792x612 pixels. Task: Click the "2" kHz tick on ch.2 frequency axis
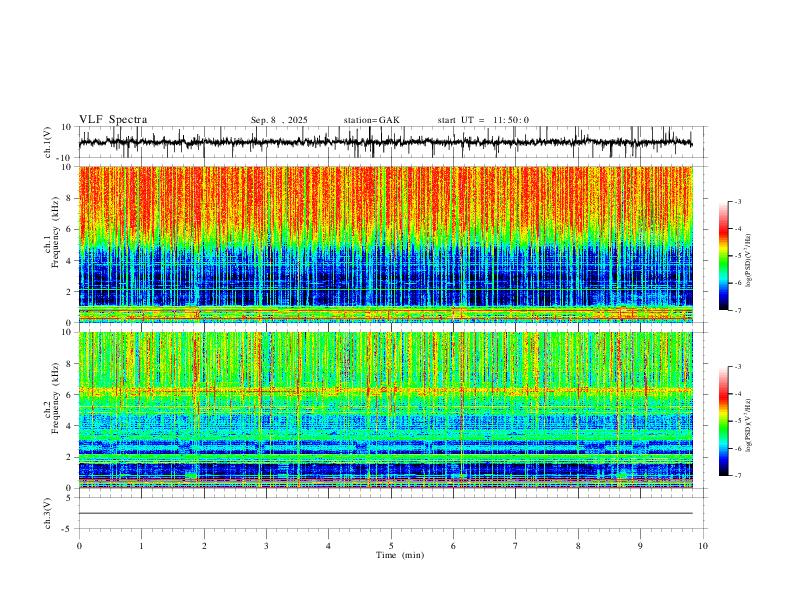69,457
